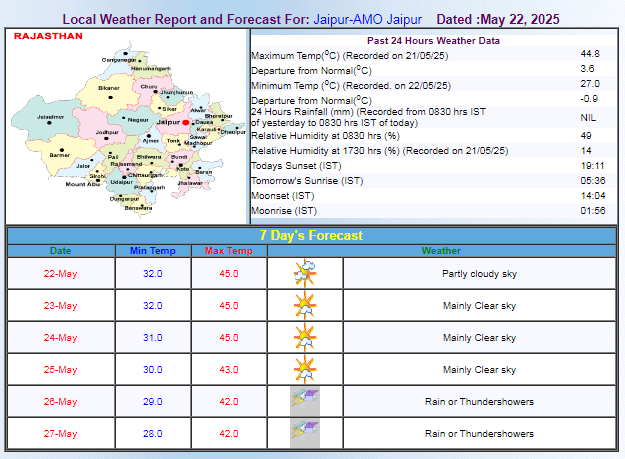Select the 26-May date cell
The image size is (625, 459).
[61, 402]
